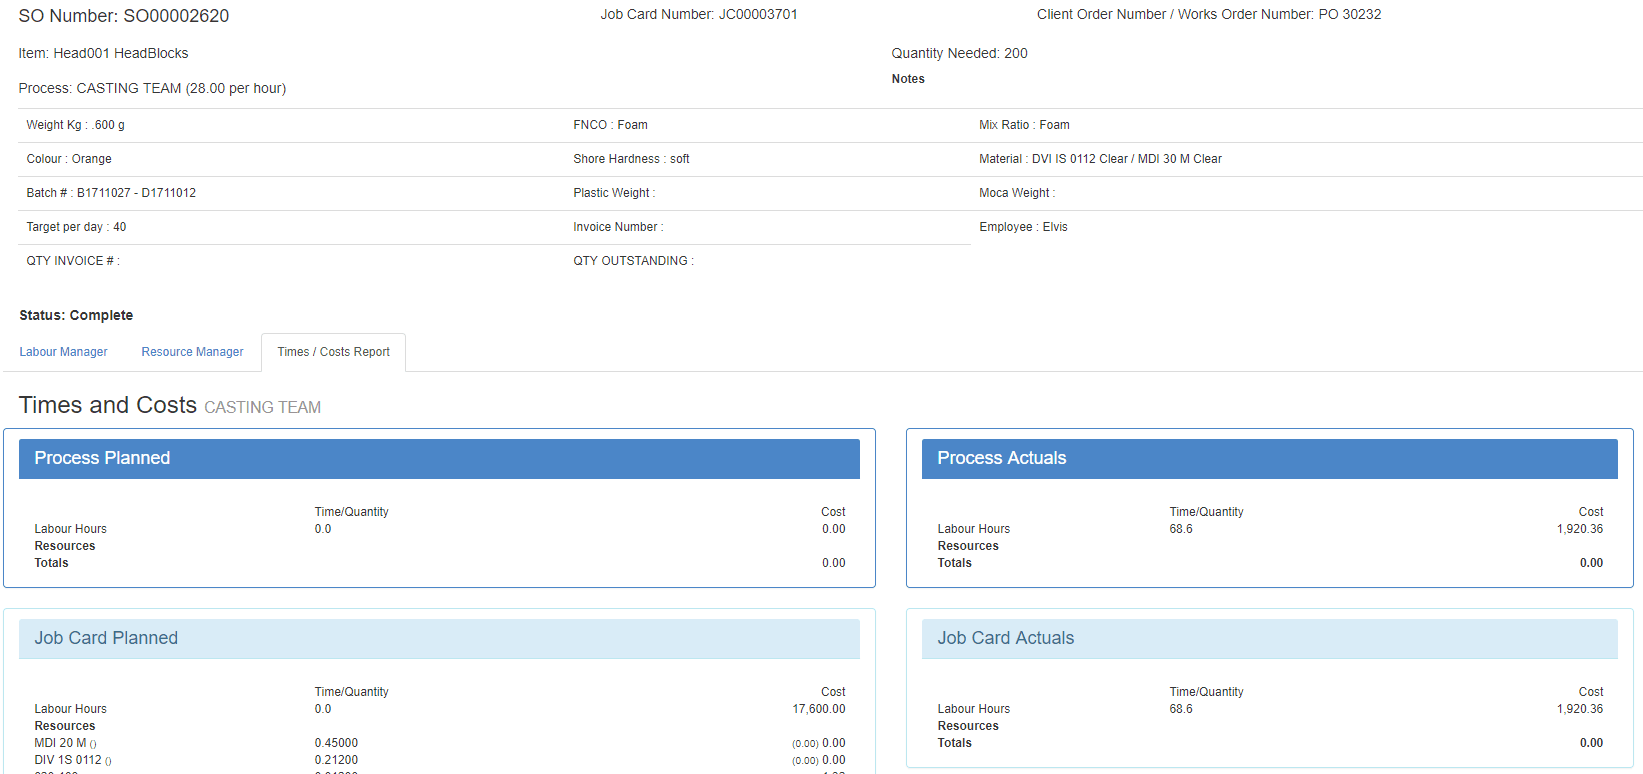Click the SO Number SO00002620 text
Viewport: 1643px width, 774px height.
[x=124, y=16]
